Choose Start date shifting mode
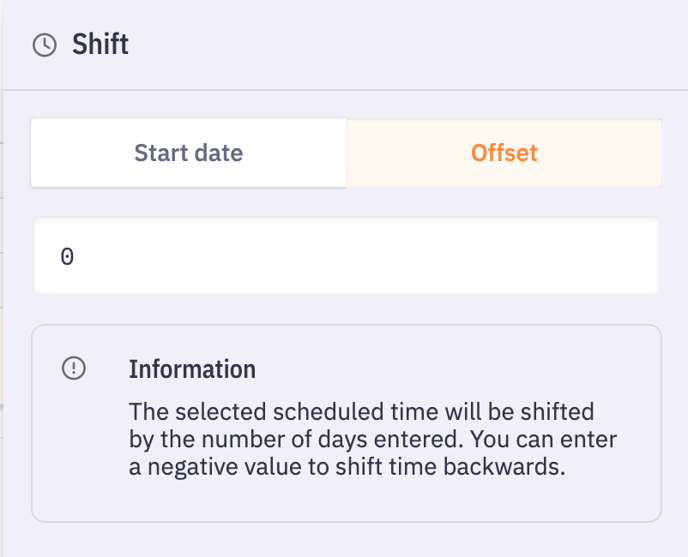 [188, 153]
